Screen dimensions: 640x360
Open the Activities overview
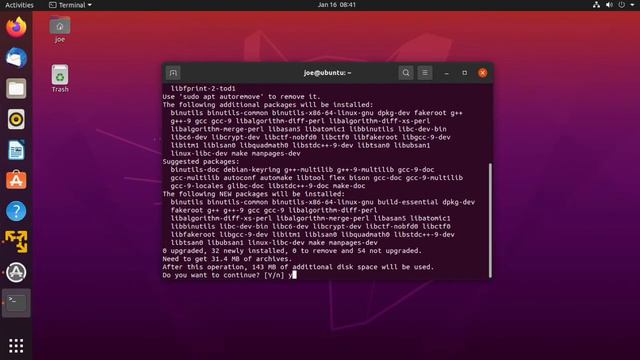19,5
